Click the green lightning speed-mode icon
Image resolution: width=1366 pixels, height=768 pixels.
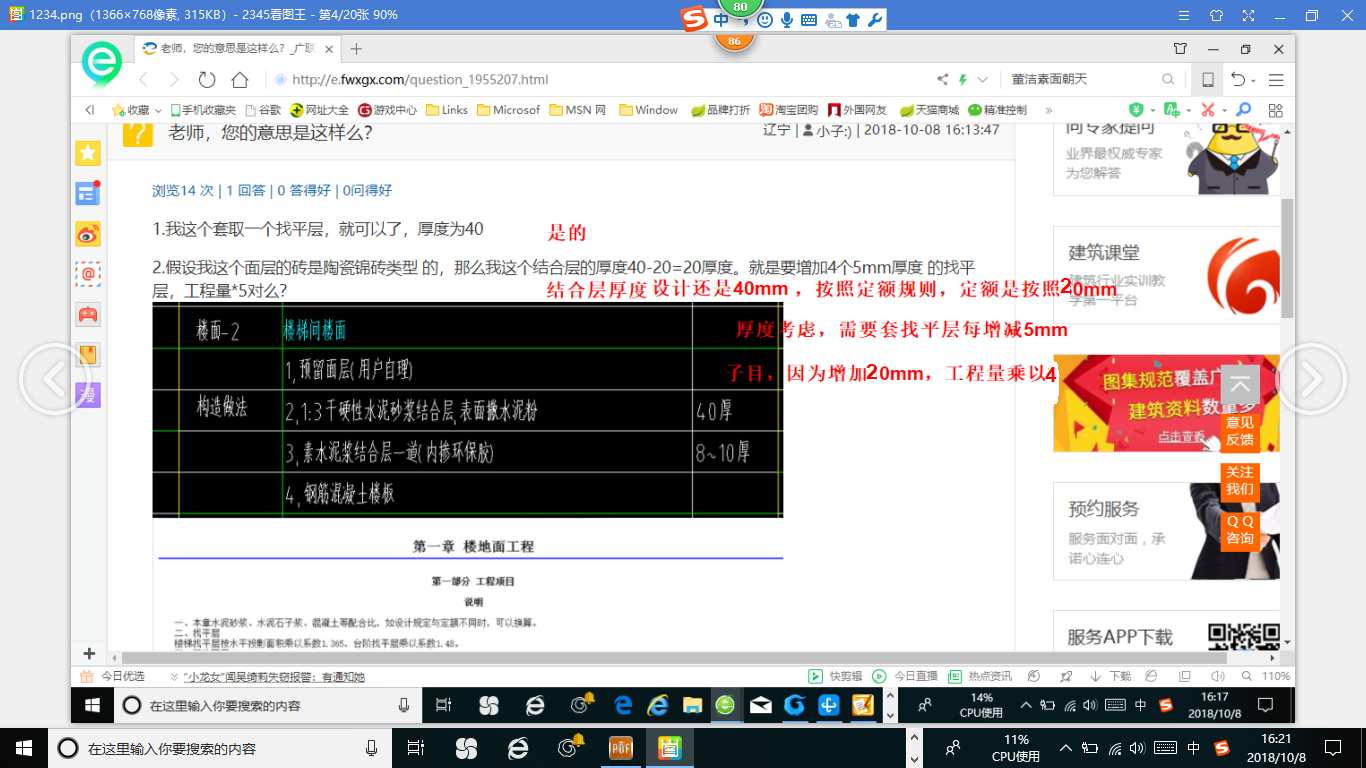click(963, 80)
